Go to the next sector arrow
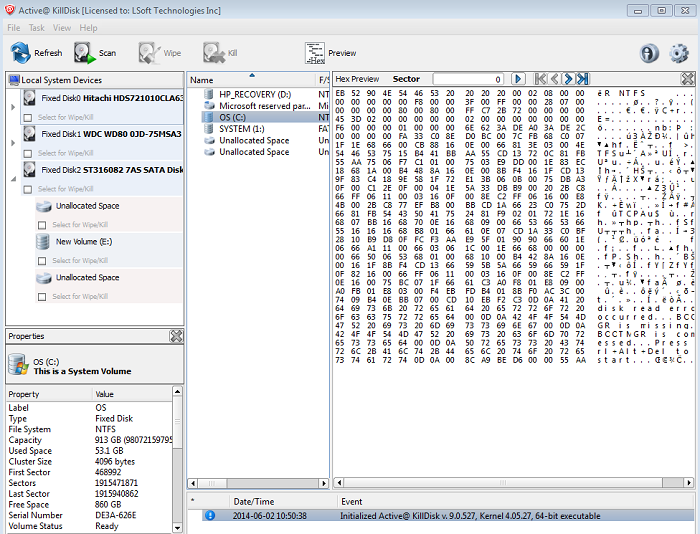The width and height of the screenshot is (700, 534). [x=568, y=79]
